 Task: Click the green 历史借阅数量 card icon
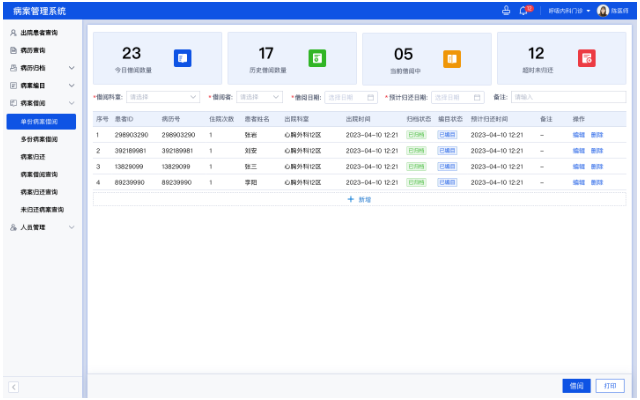coord(316,58)
